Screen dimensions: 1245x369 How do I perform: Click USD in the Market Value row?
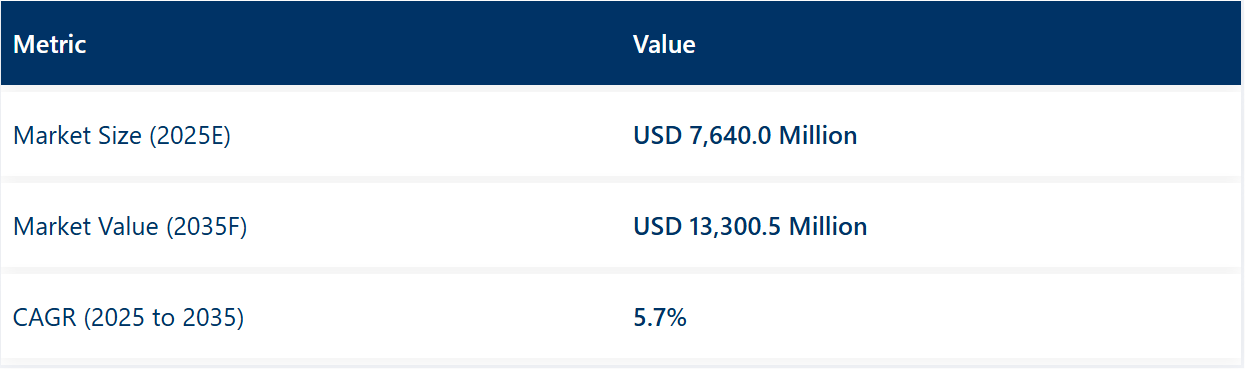(658, 226)
